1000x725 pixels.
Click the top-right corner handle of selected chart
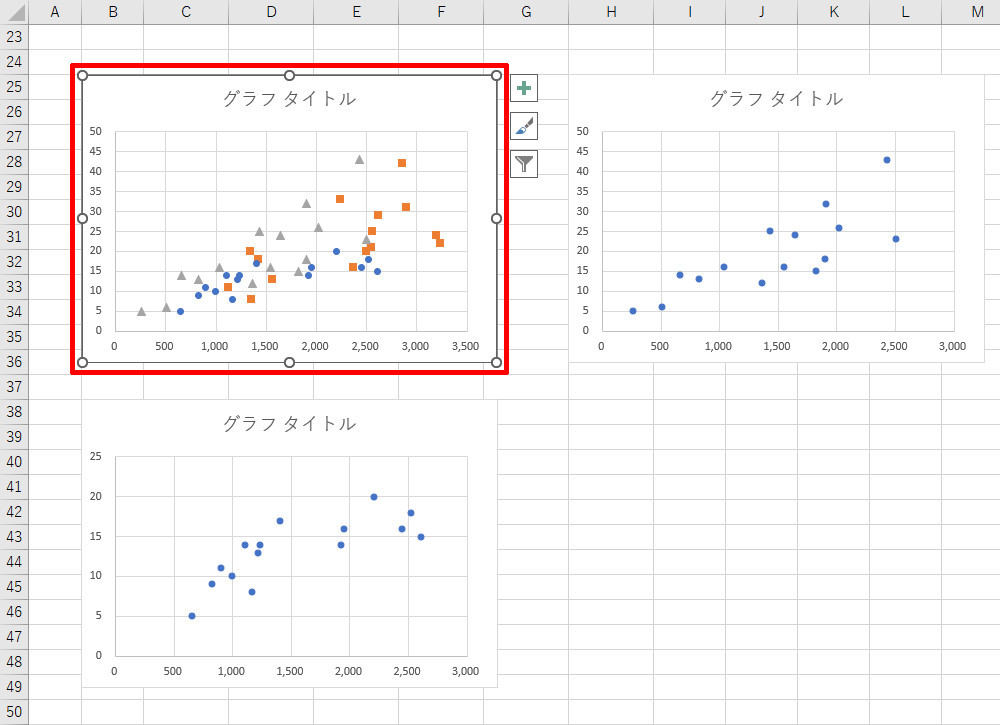tap(496, 75)
